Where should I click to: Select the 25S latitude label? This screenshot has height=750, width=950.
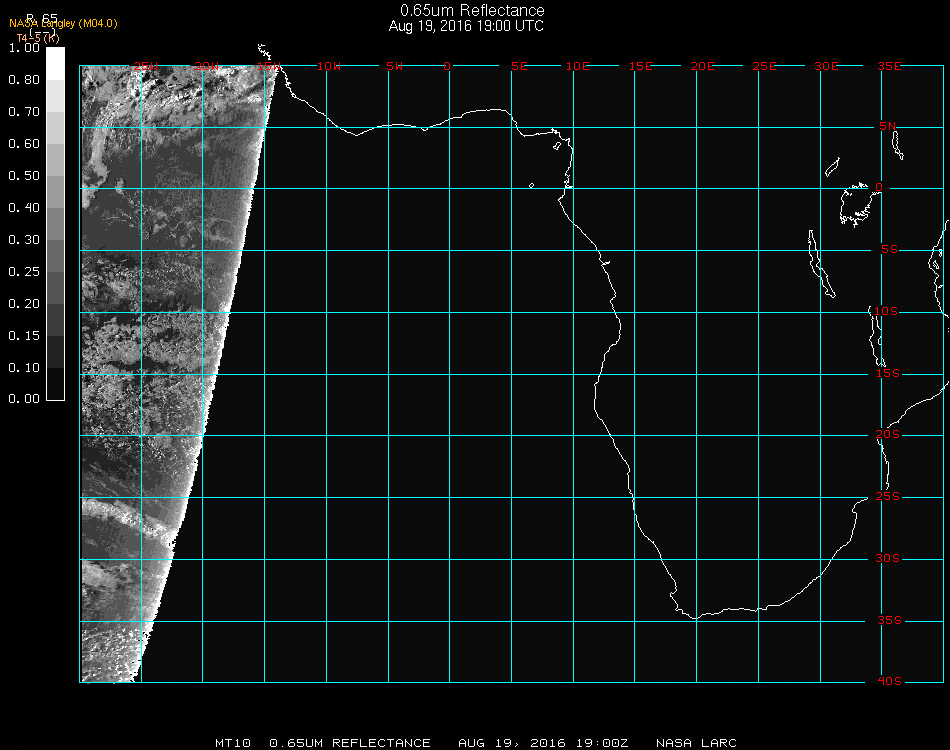click(x=888, y=497)
